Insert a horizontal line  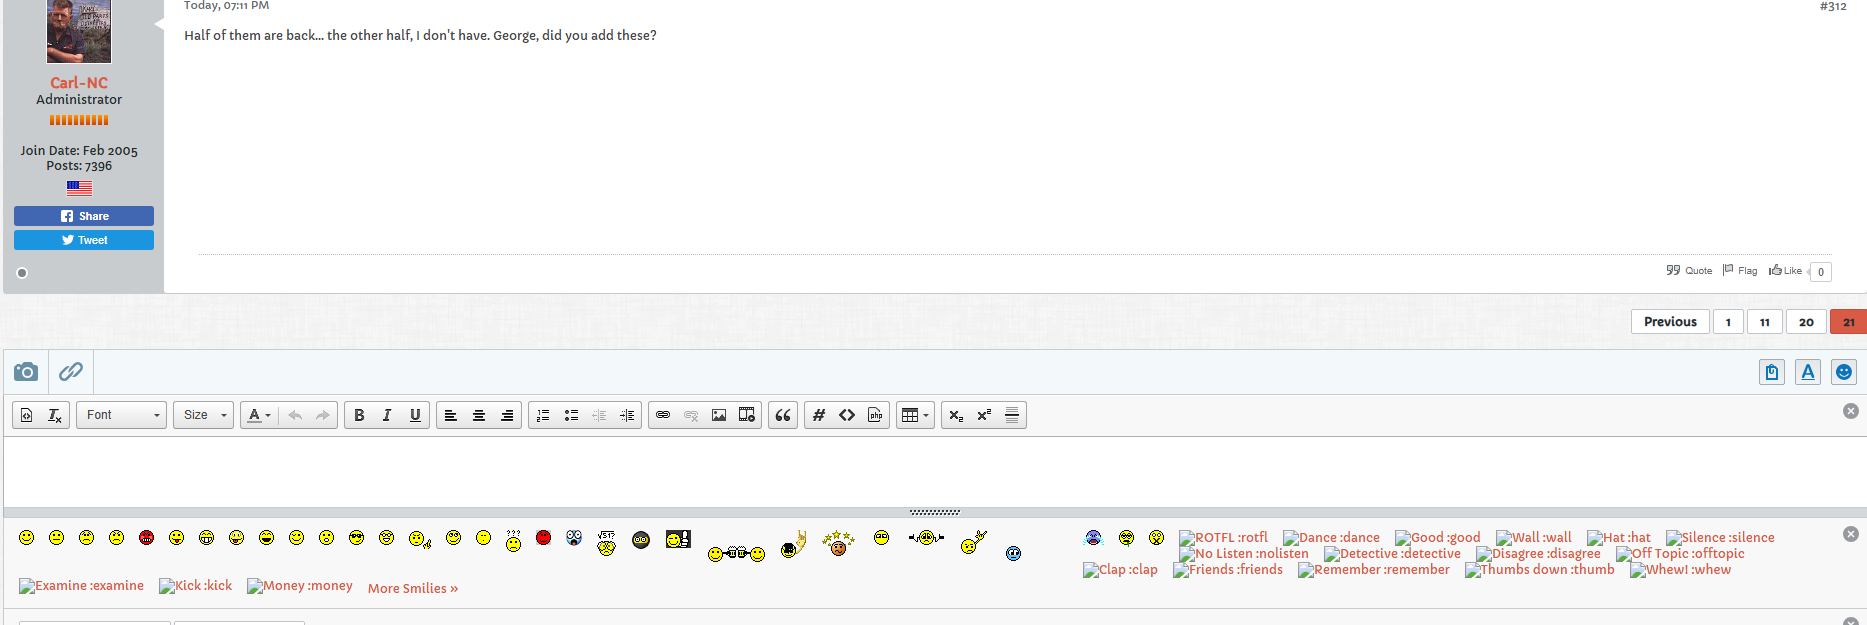tap(1012, 415)
